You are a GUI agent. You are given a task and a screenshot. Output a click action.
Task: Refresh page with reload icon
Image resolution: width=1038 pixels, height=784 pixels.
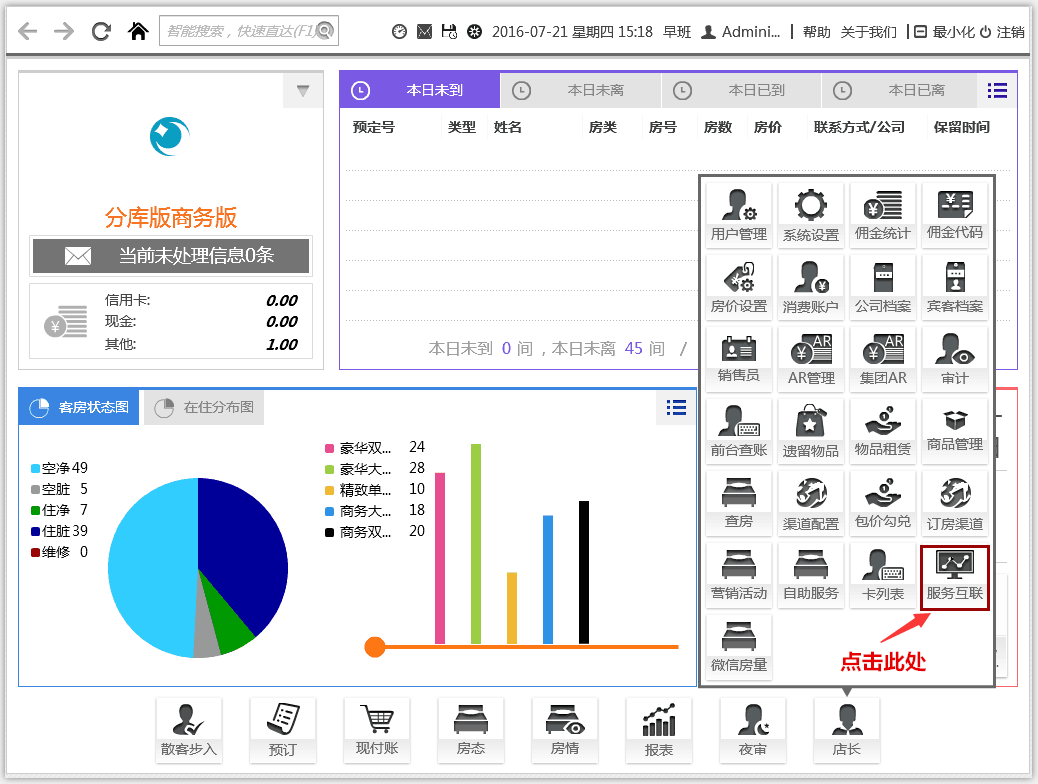[x=101, y=31]
